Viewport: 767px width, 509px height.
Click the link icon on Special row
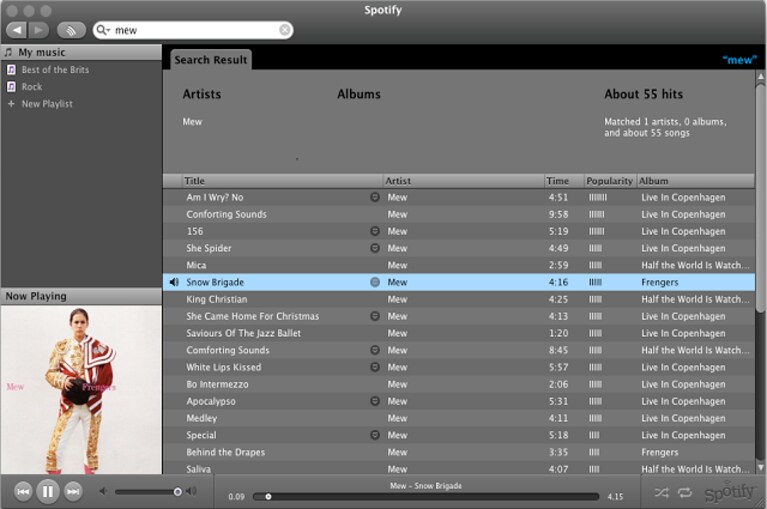tap(375, 435)
